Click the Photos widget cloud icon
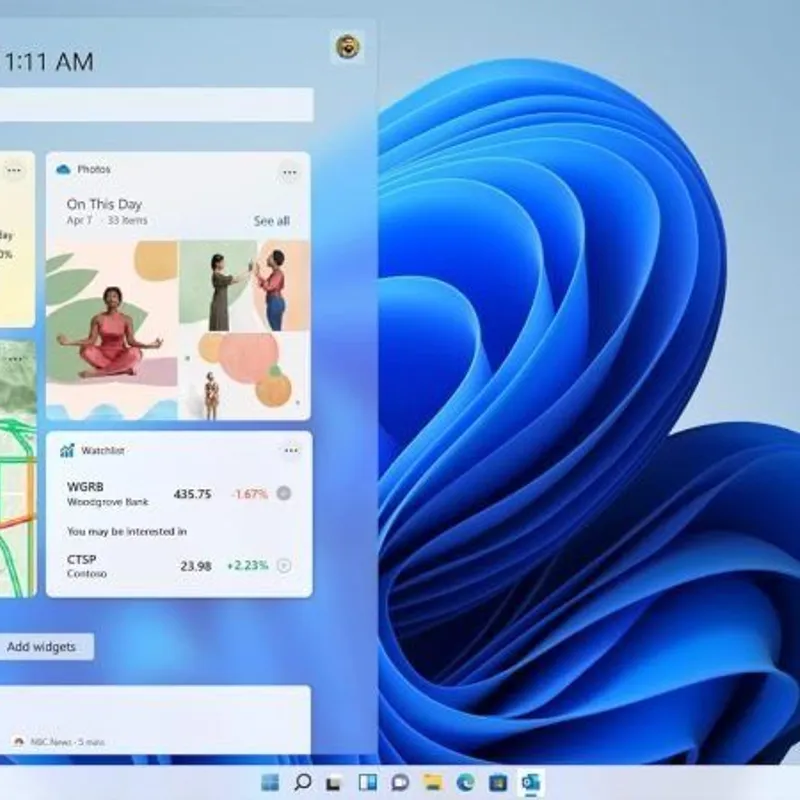Viewport: 800px width, 800px height. coord(63,169)
